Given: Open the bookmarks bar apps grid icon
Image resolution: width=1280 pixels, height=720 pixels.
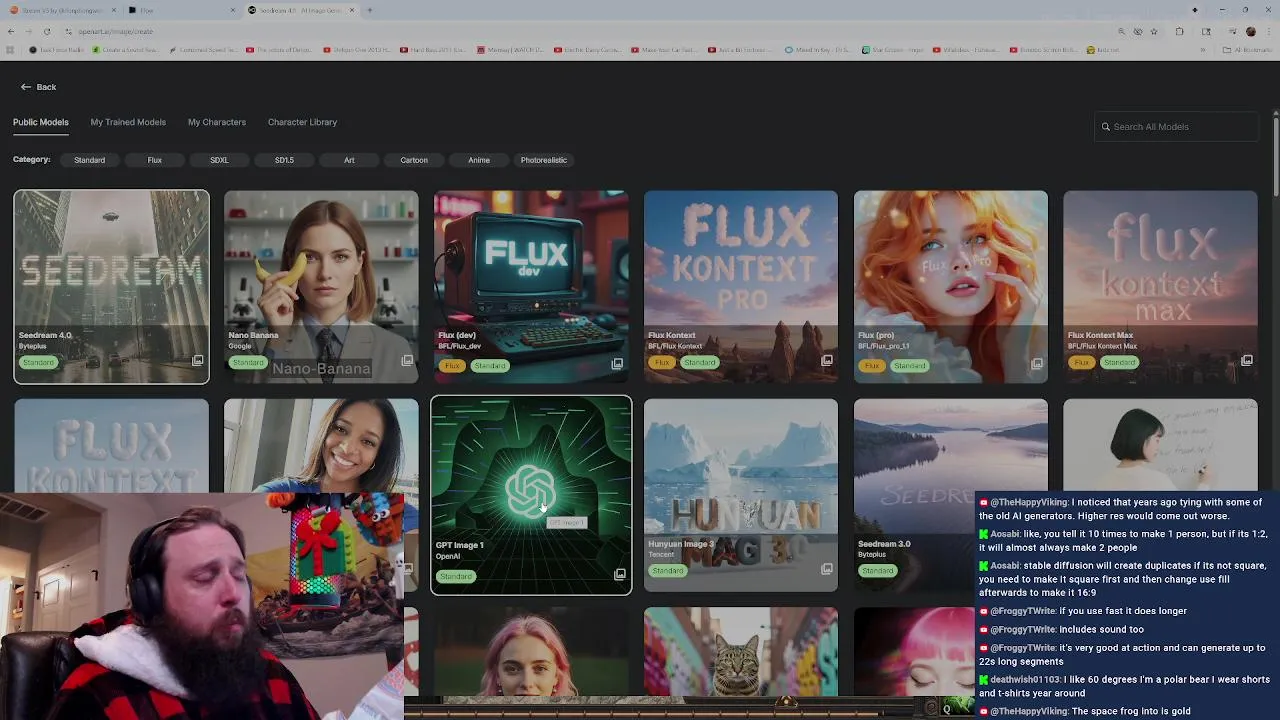Looking at the screenshot, I should (x=10, y=49).
